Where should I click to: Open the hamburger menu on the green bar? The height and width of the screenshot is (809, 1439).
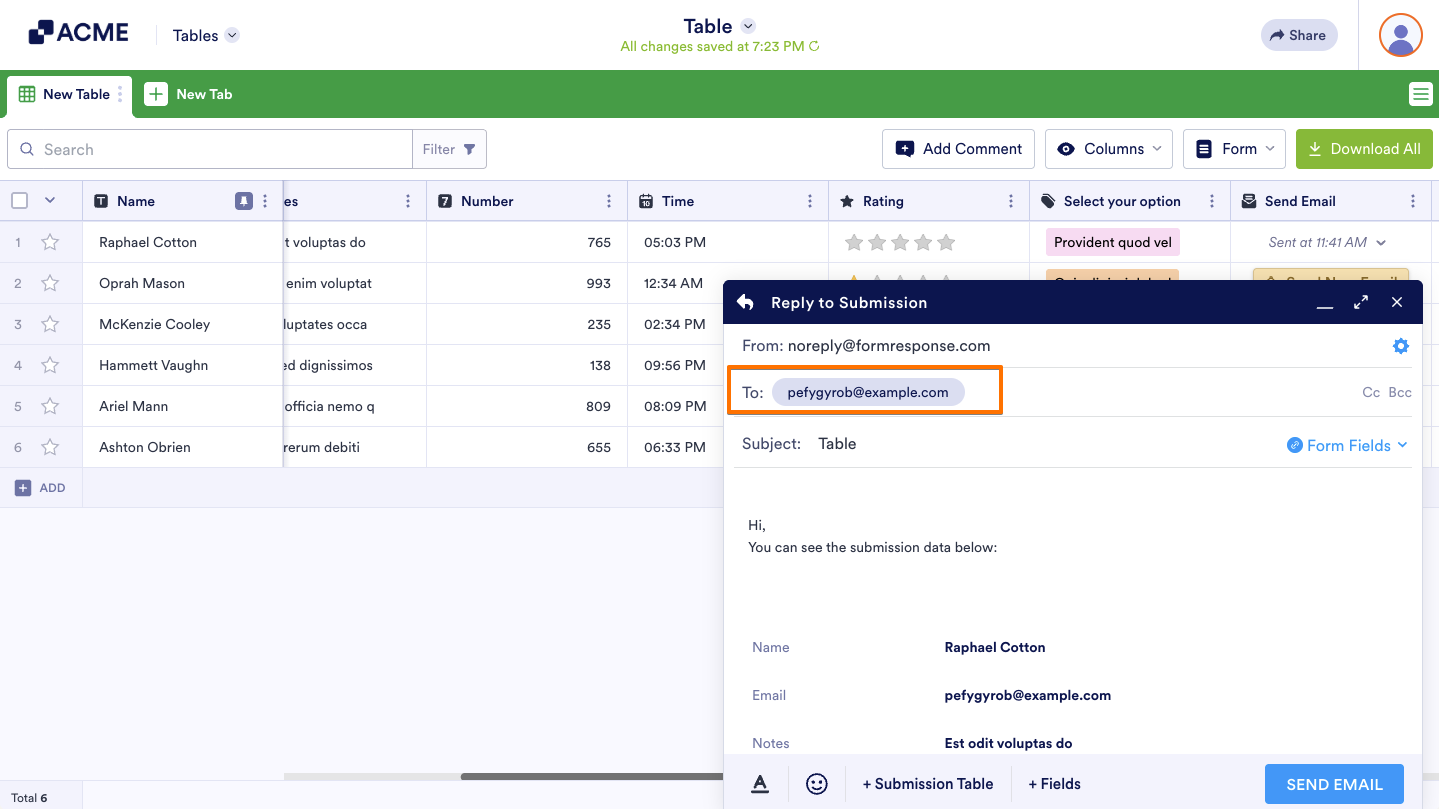[1420, 94]
